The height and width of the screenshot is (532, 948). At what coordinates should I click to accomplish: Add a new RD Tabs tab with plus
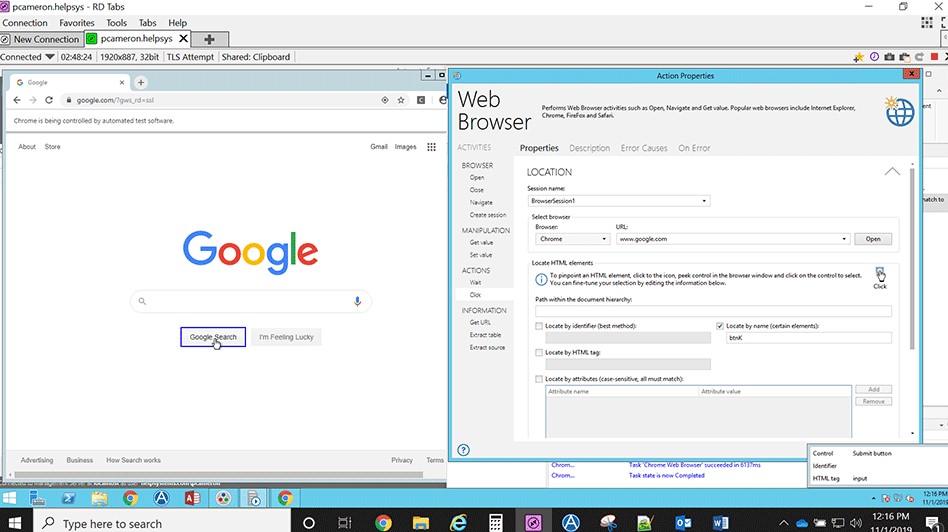(x=209, y=39)
